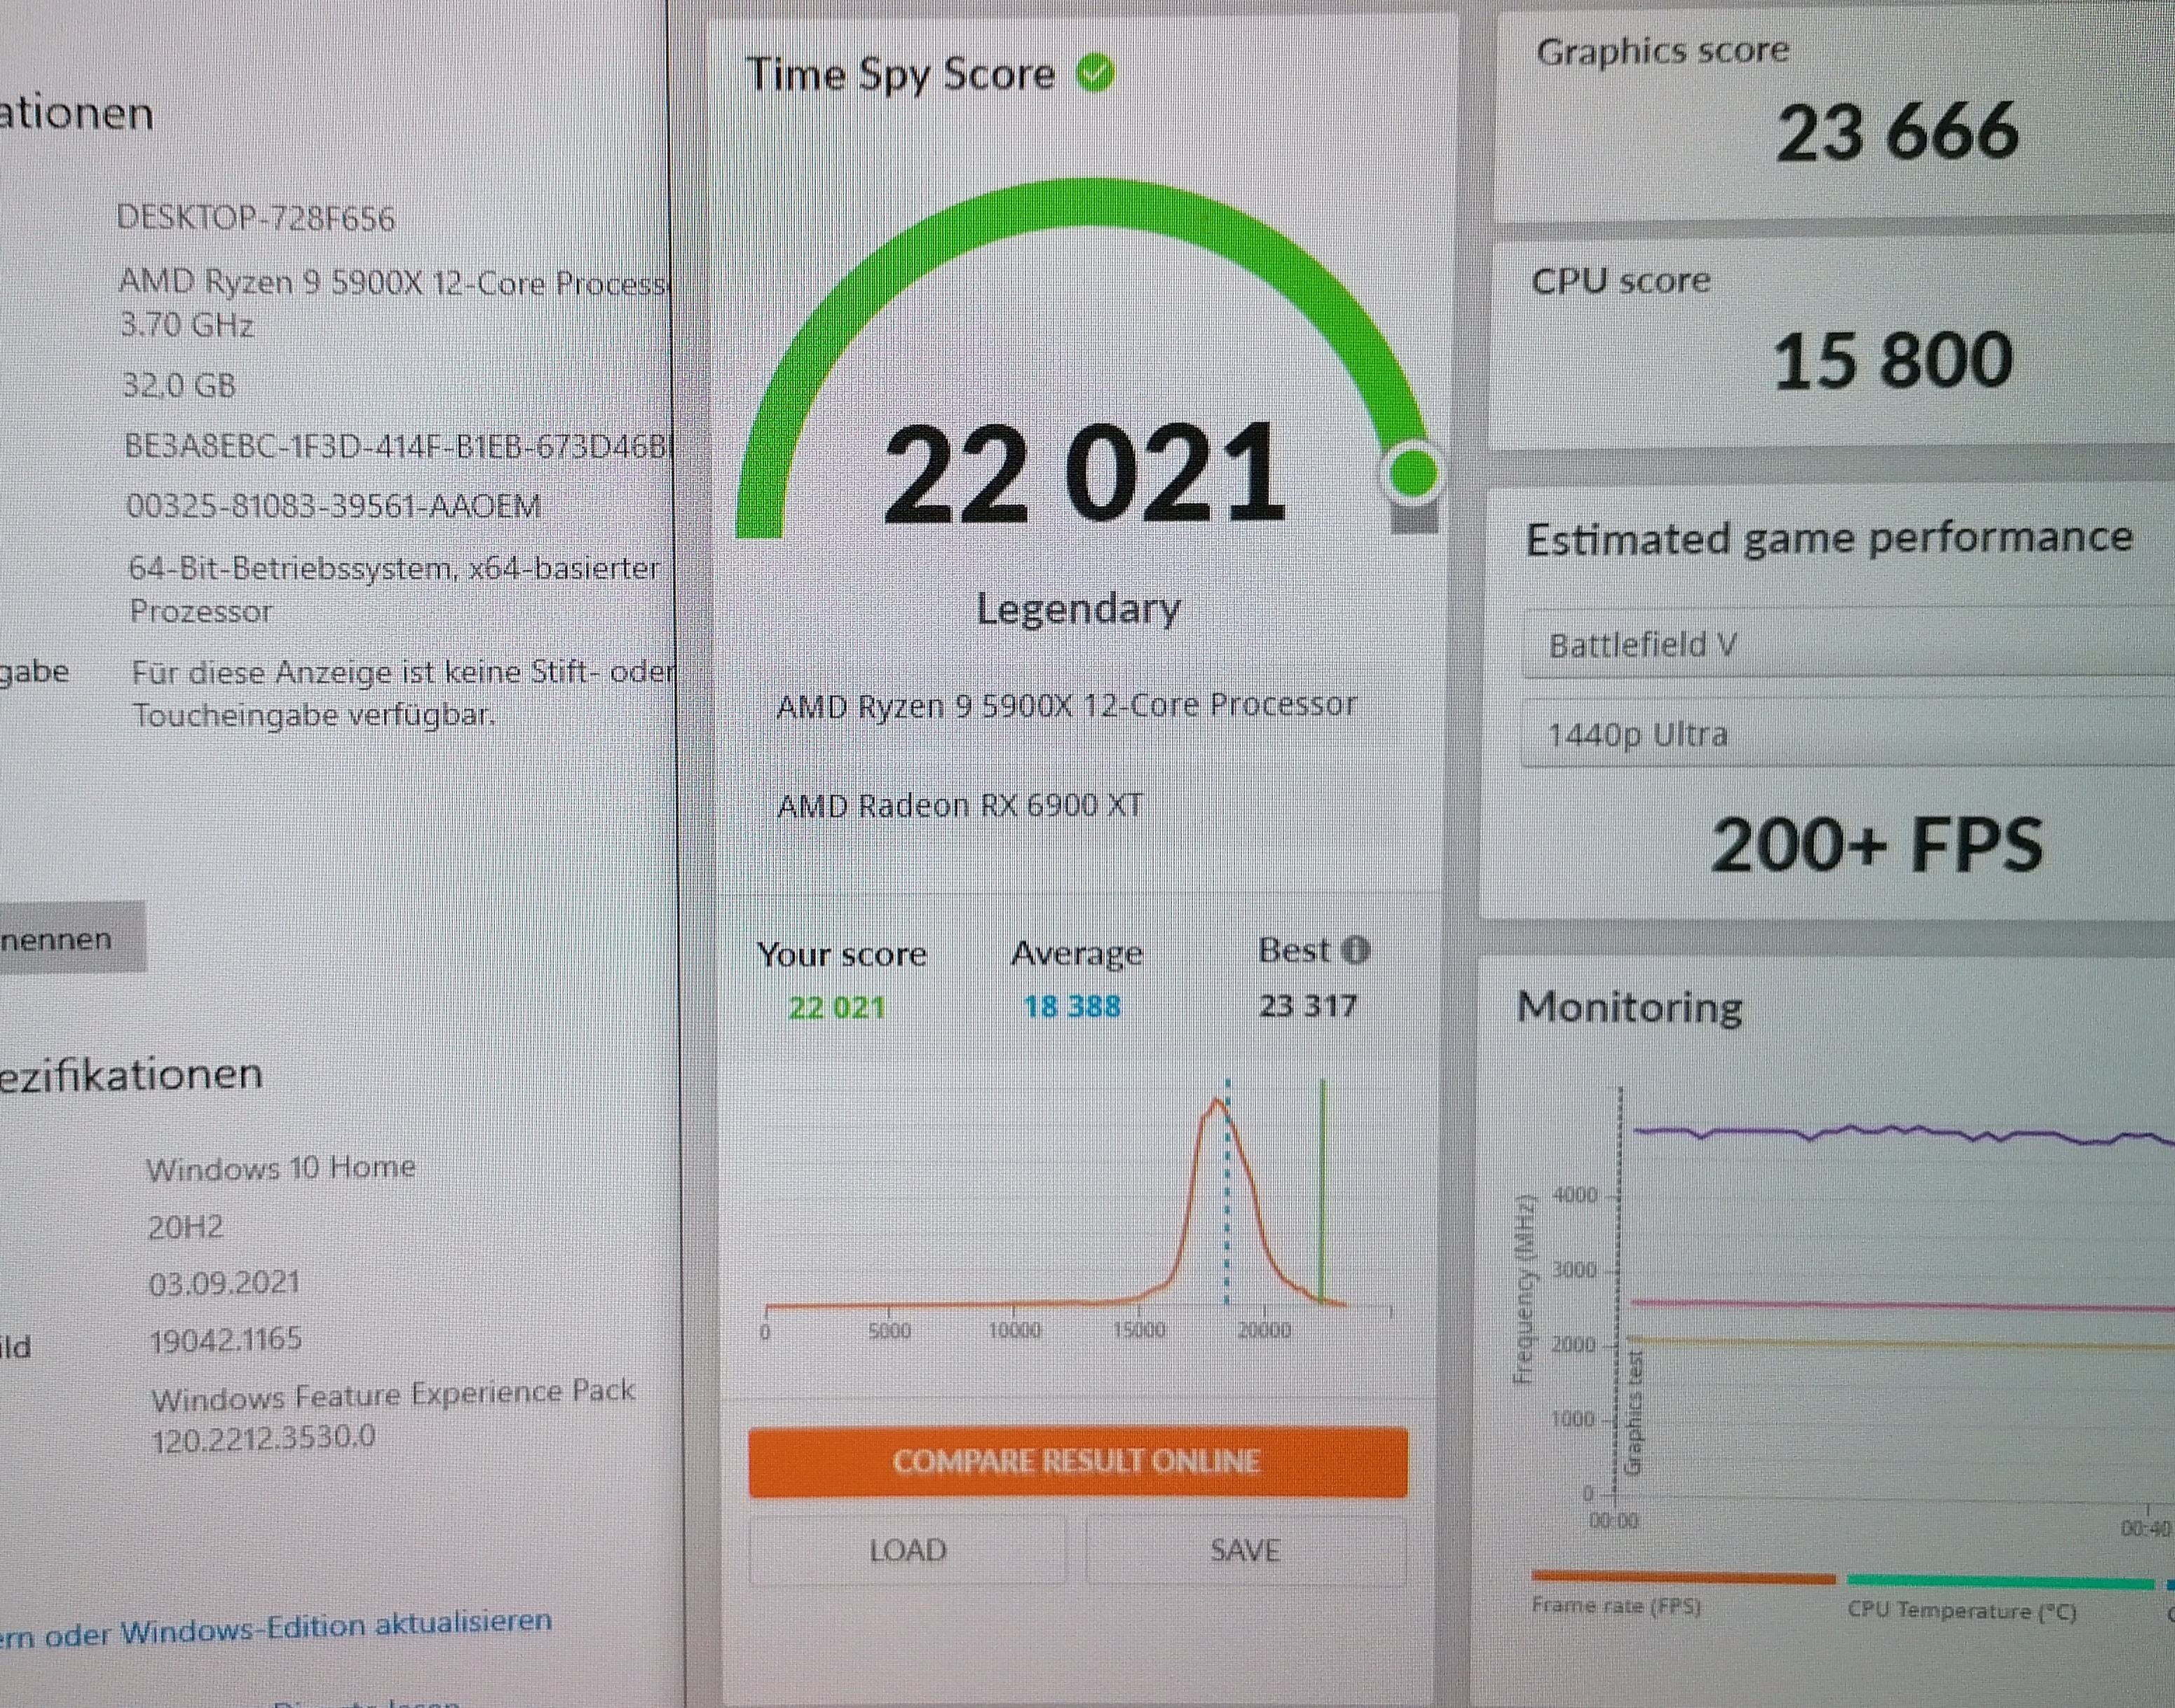Click device name DESKTOP-728F656 in settings window
Image resolution: width=2175 pixels, height=1708 pixels.
click(x=256, y=218)
